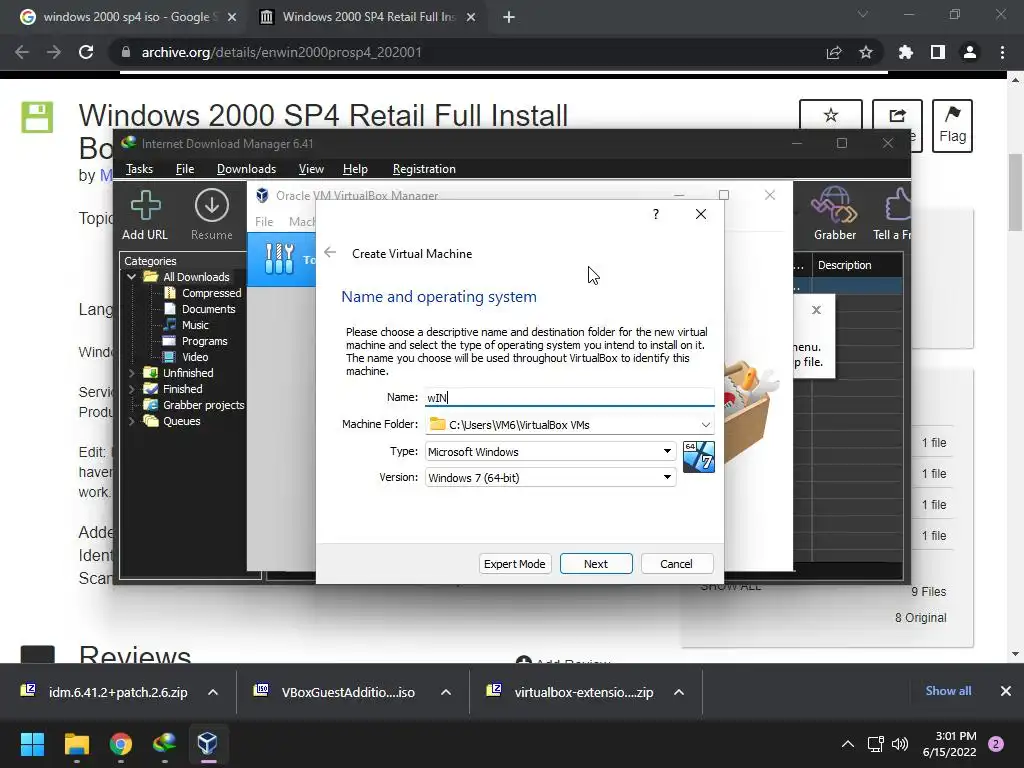Open Windows Start menu
Image resolution: width=1024 pixels, height=768 pixels.
[32, 744]
